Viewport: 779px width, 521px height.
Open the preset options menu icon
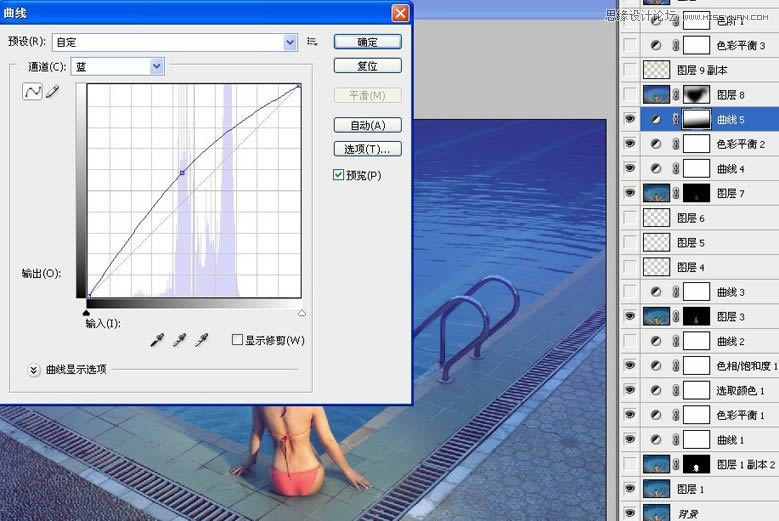click(x=312, y=42)
